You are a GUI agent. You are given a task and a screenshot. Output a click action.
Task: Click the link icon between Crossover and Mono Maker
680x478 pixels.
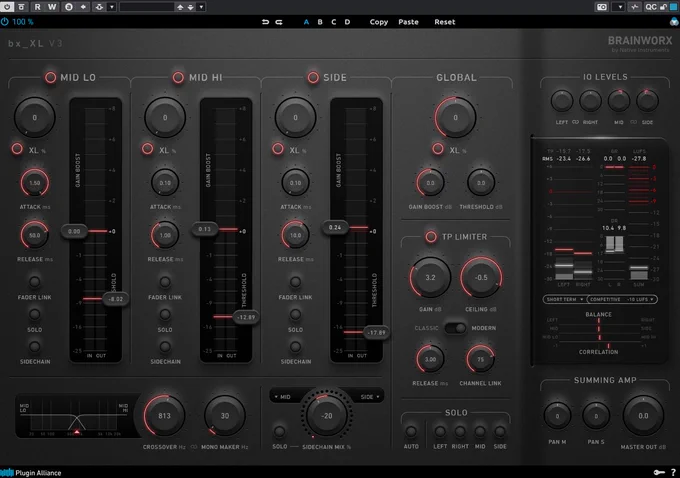tap(193, 447)
